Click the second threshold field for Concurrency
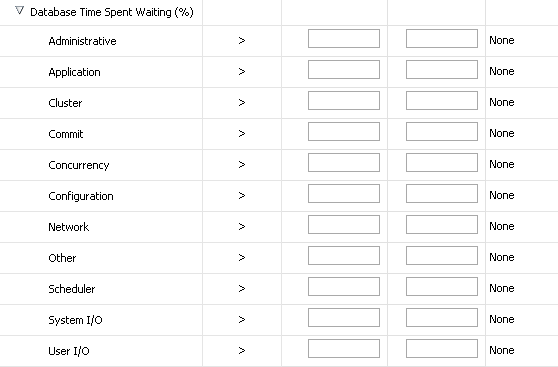The width and height of the screenshot is (558, 367). 442,162
